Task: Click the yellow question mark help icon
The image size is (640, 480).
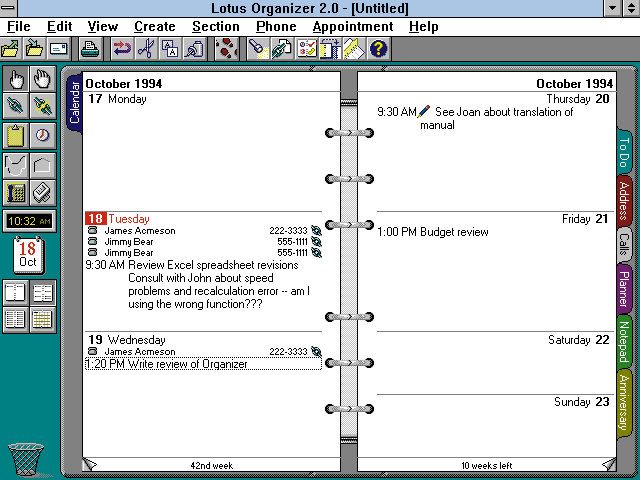Action: point(378,48)
